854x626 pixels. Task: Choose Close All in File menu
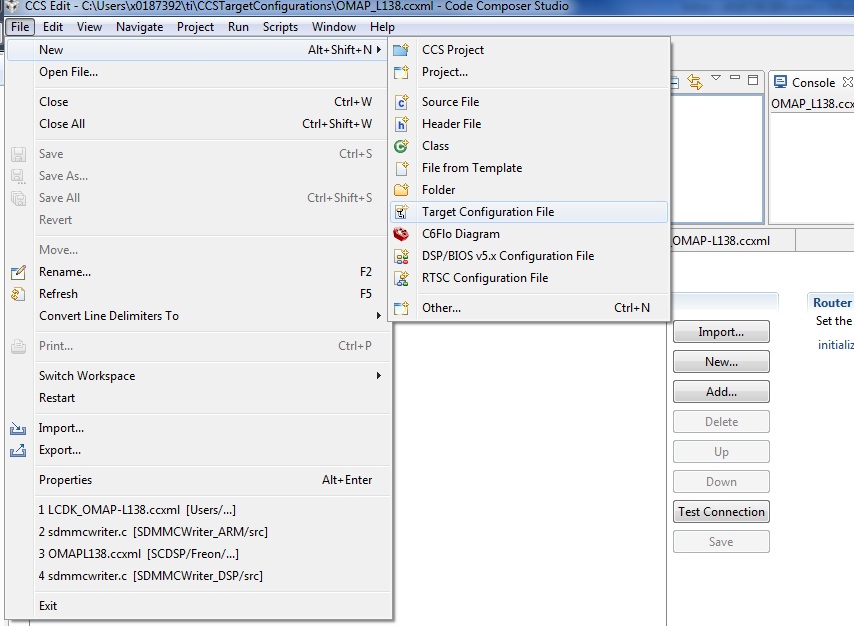coord(199,124)
